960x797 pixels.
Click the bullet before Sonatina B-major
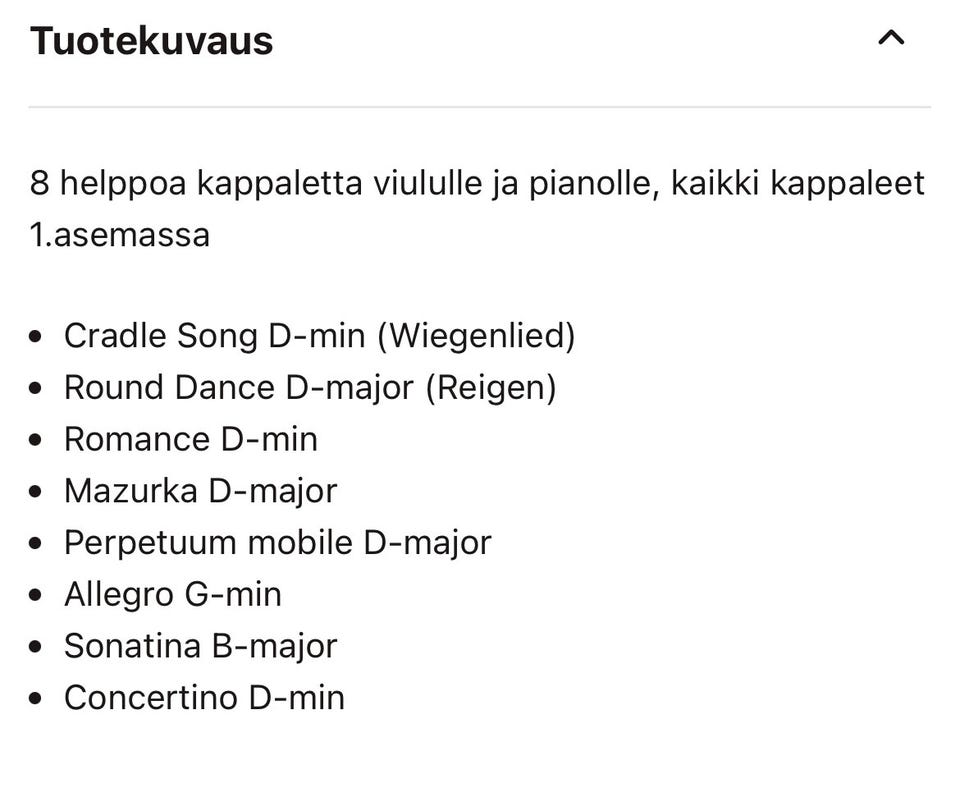pyautogui.click(x=37, y=647)
